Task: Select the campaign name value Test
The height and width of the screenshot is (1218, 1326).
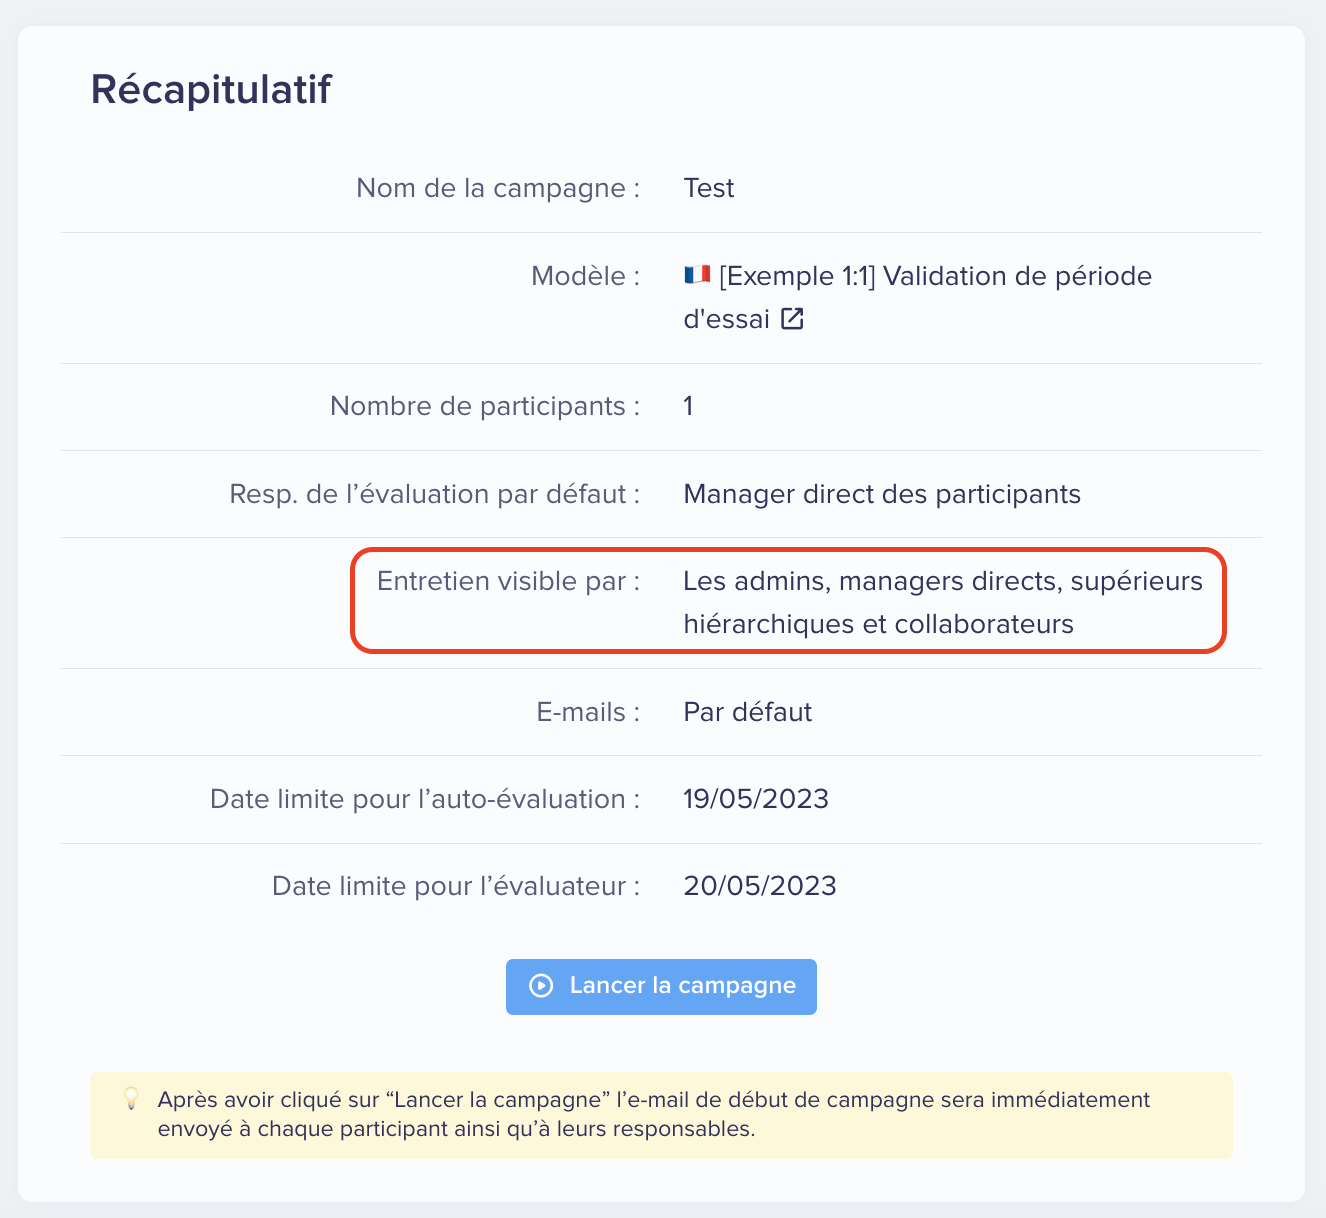Action: pyautogui.click(x=709, y=188)
